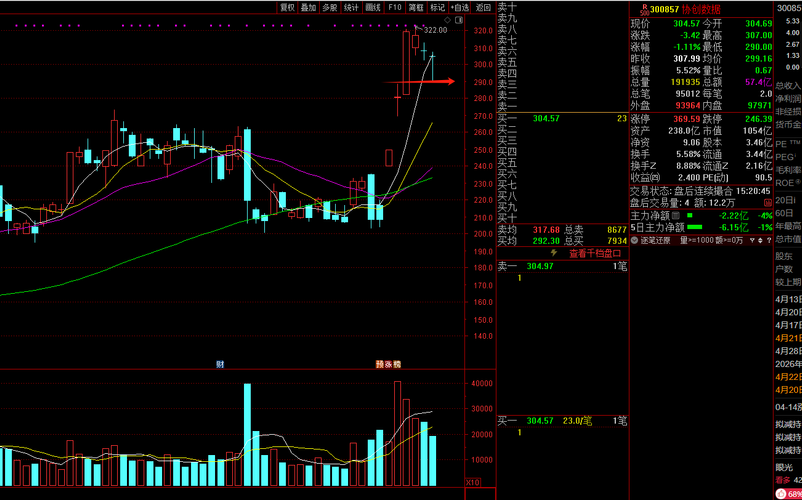The width and height of the screenshot is (802, 500).
Task: Switch to 简框 simple frame
Action: (x=416, y=7)
